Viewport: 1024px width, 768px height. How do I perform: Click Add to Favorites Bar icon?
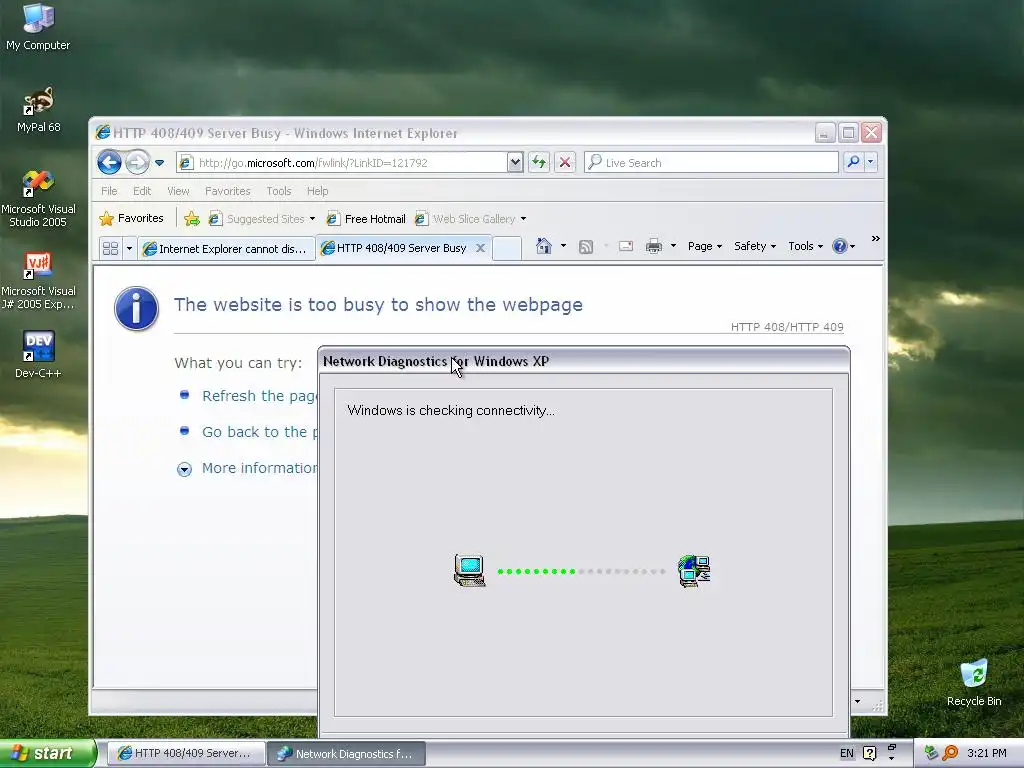click(192, 219)
